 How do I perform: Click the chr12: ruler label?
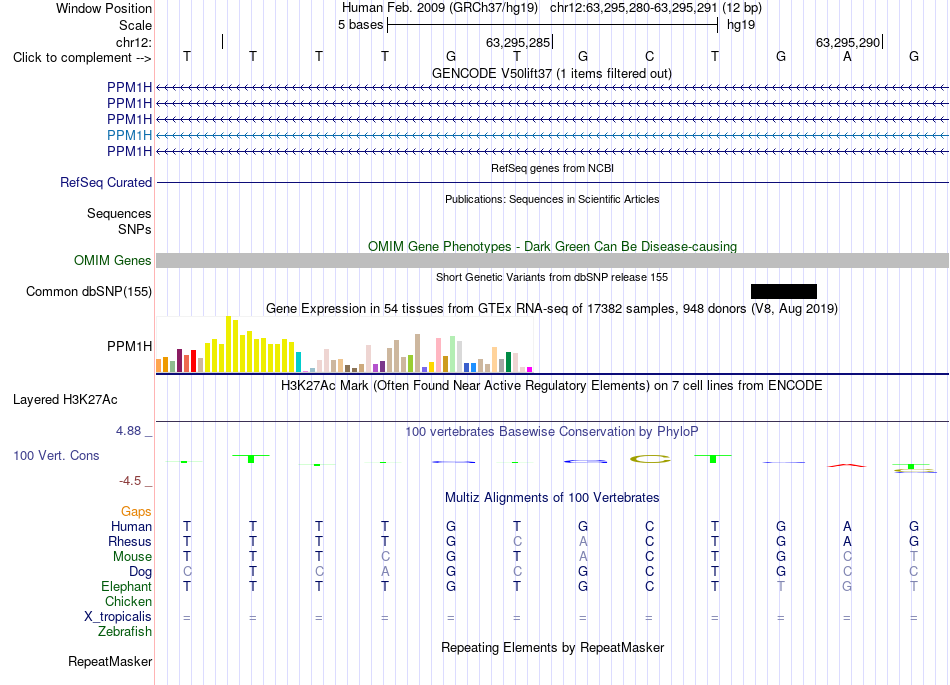coord(134,42)
